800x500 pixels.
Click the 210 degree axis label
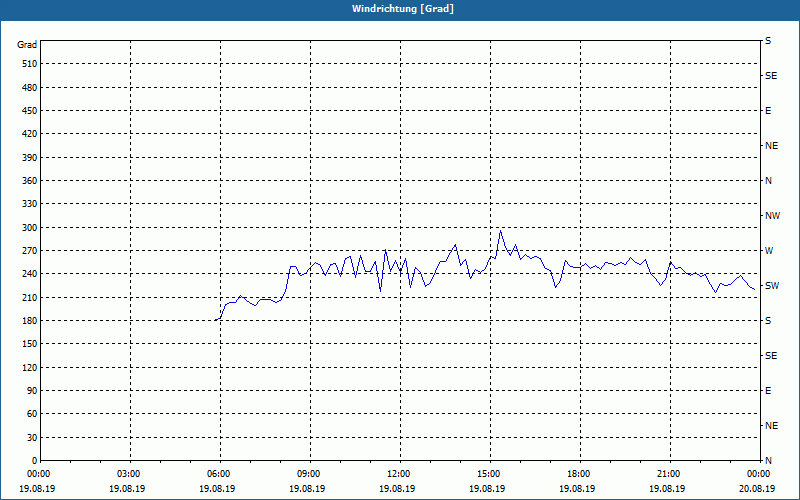coord(30,297)
